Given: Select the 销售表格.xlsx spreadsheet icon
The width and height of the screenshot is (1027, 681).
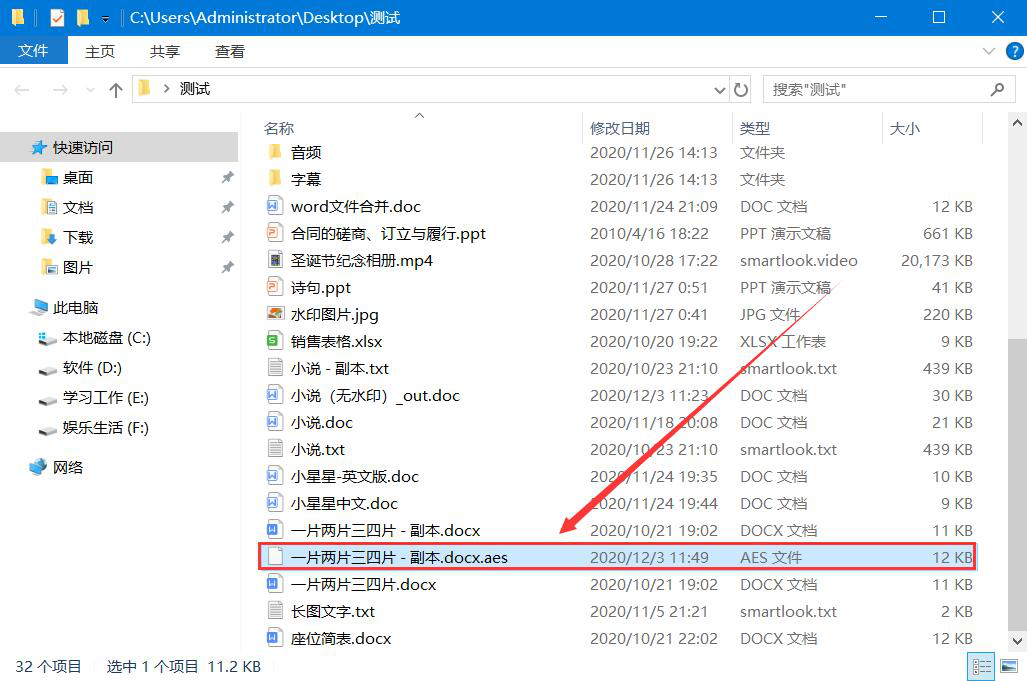Looking at the screenshot, I should coord(274,341).
